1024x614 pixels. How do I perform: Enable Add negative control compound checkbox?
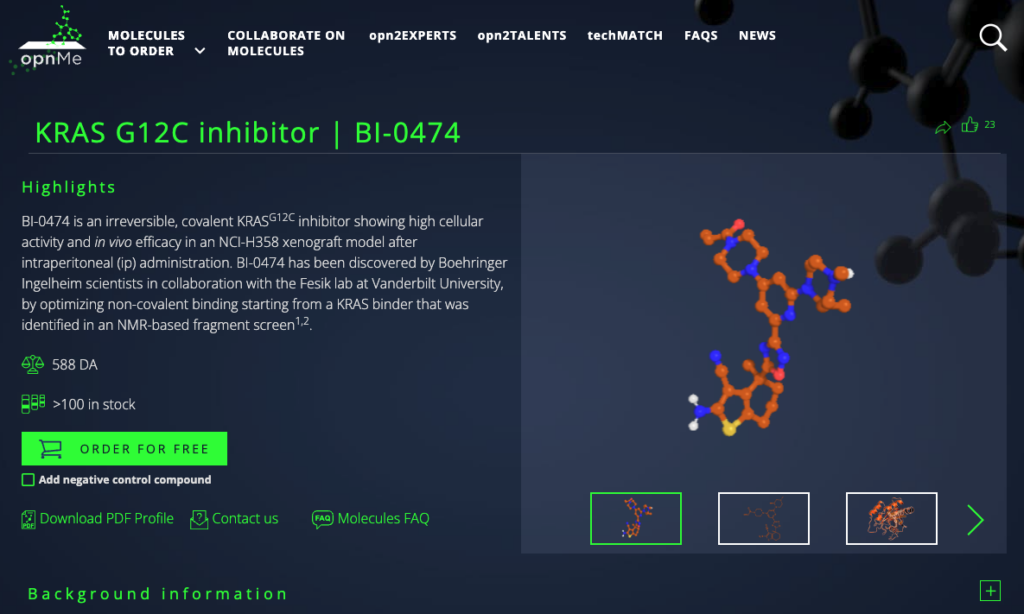point(28,480)
